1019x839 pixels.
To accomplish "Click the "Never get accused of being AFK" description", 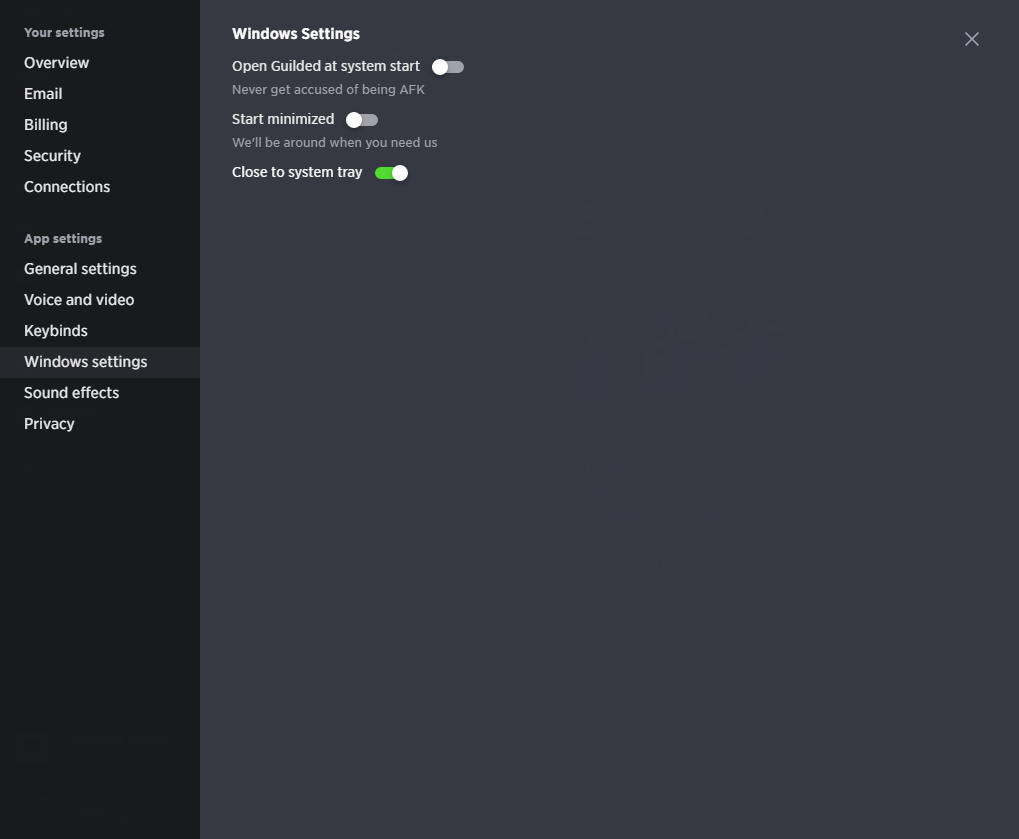I will (x=328, y=90).
